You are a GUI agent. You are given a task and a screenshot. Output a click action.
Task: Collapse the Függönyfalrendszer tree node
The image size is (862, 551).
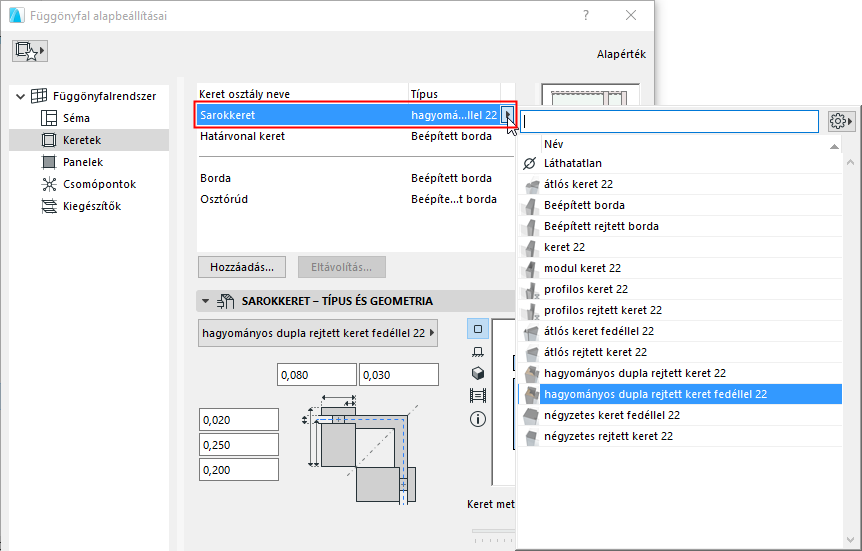(20, 96)
